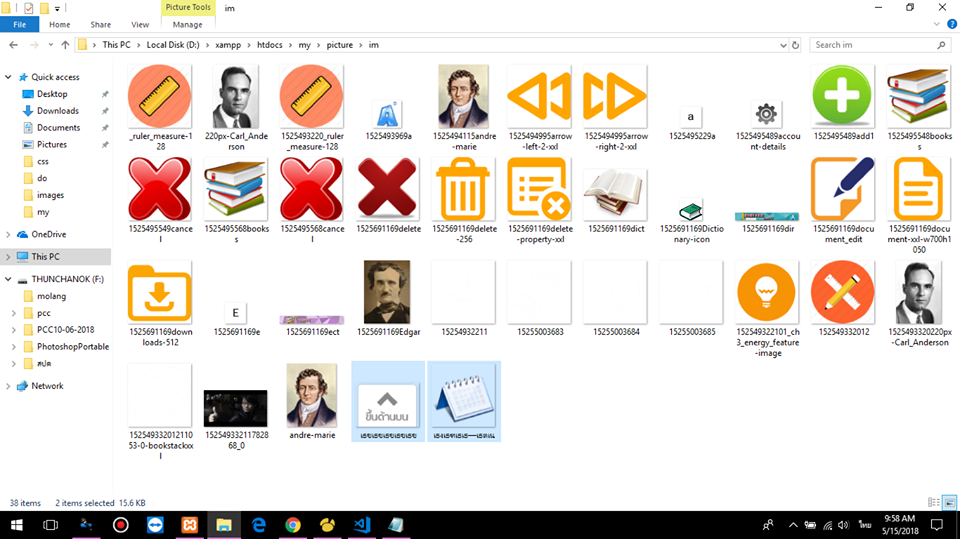960x539 pixels.
Task: Open the recent locations dropdown arrow
Action: (50, 45)
